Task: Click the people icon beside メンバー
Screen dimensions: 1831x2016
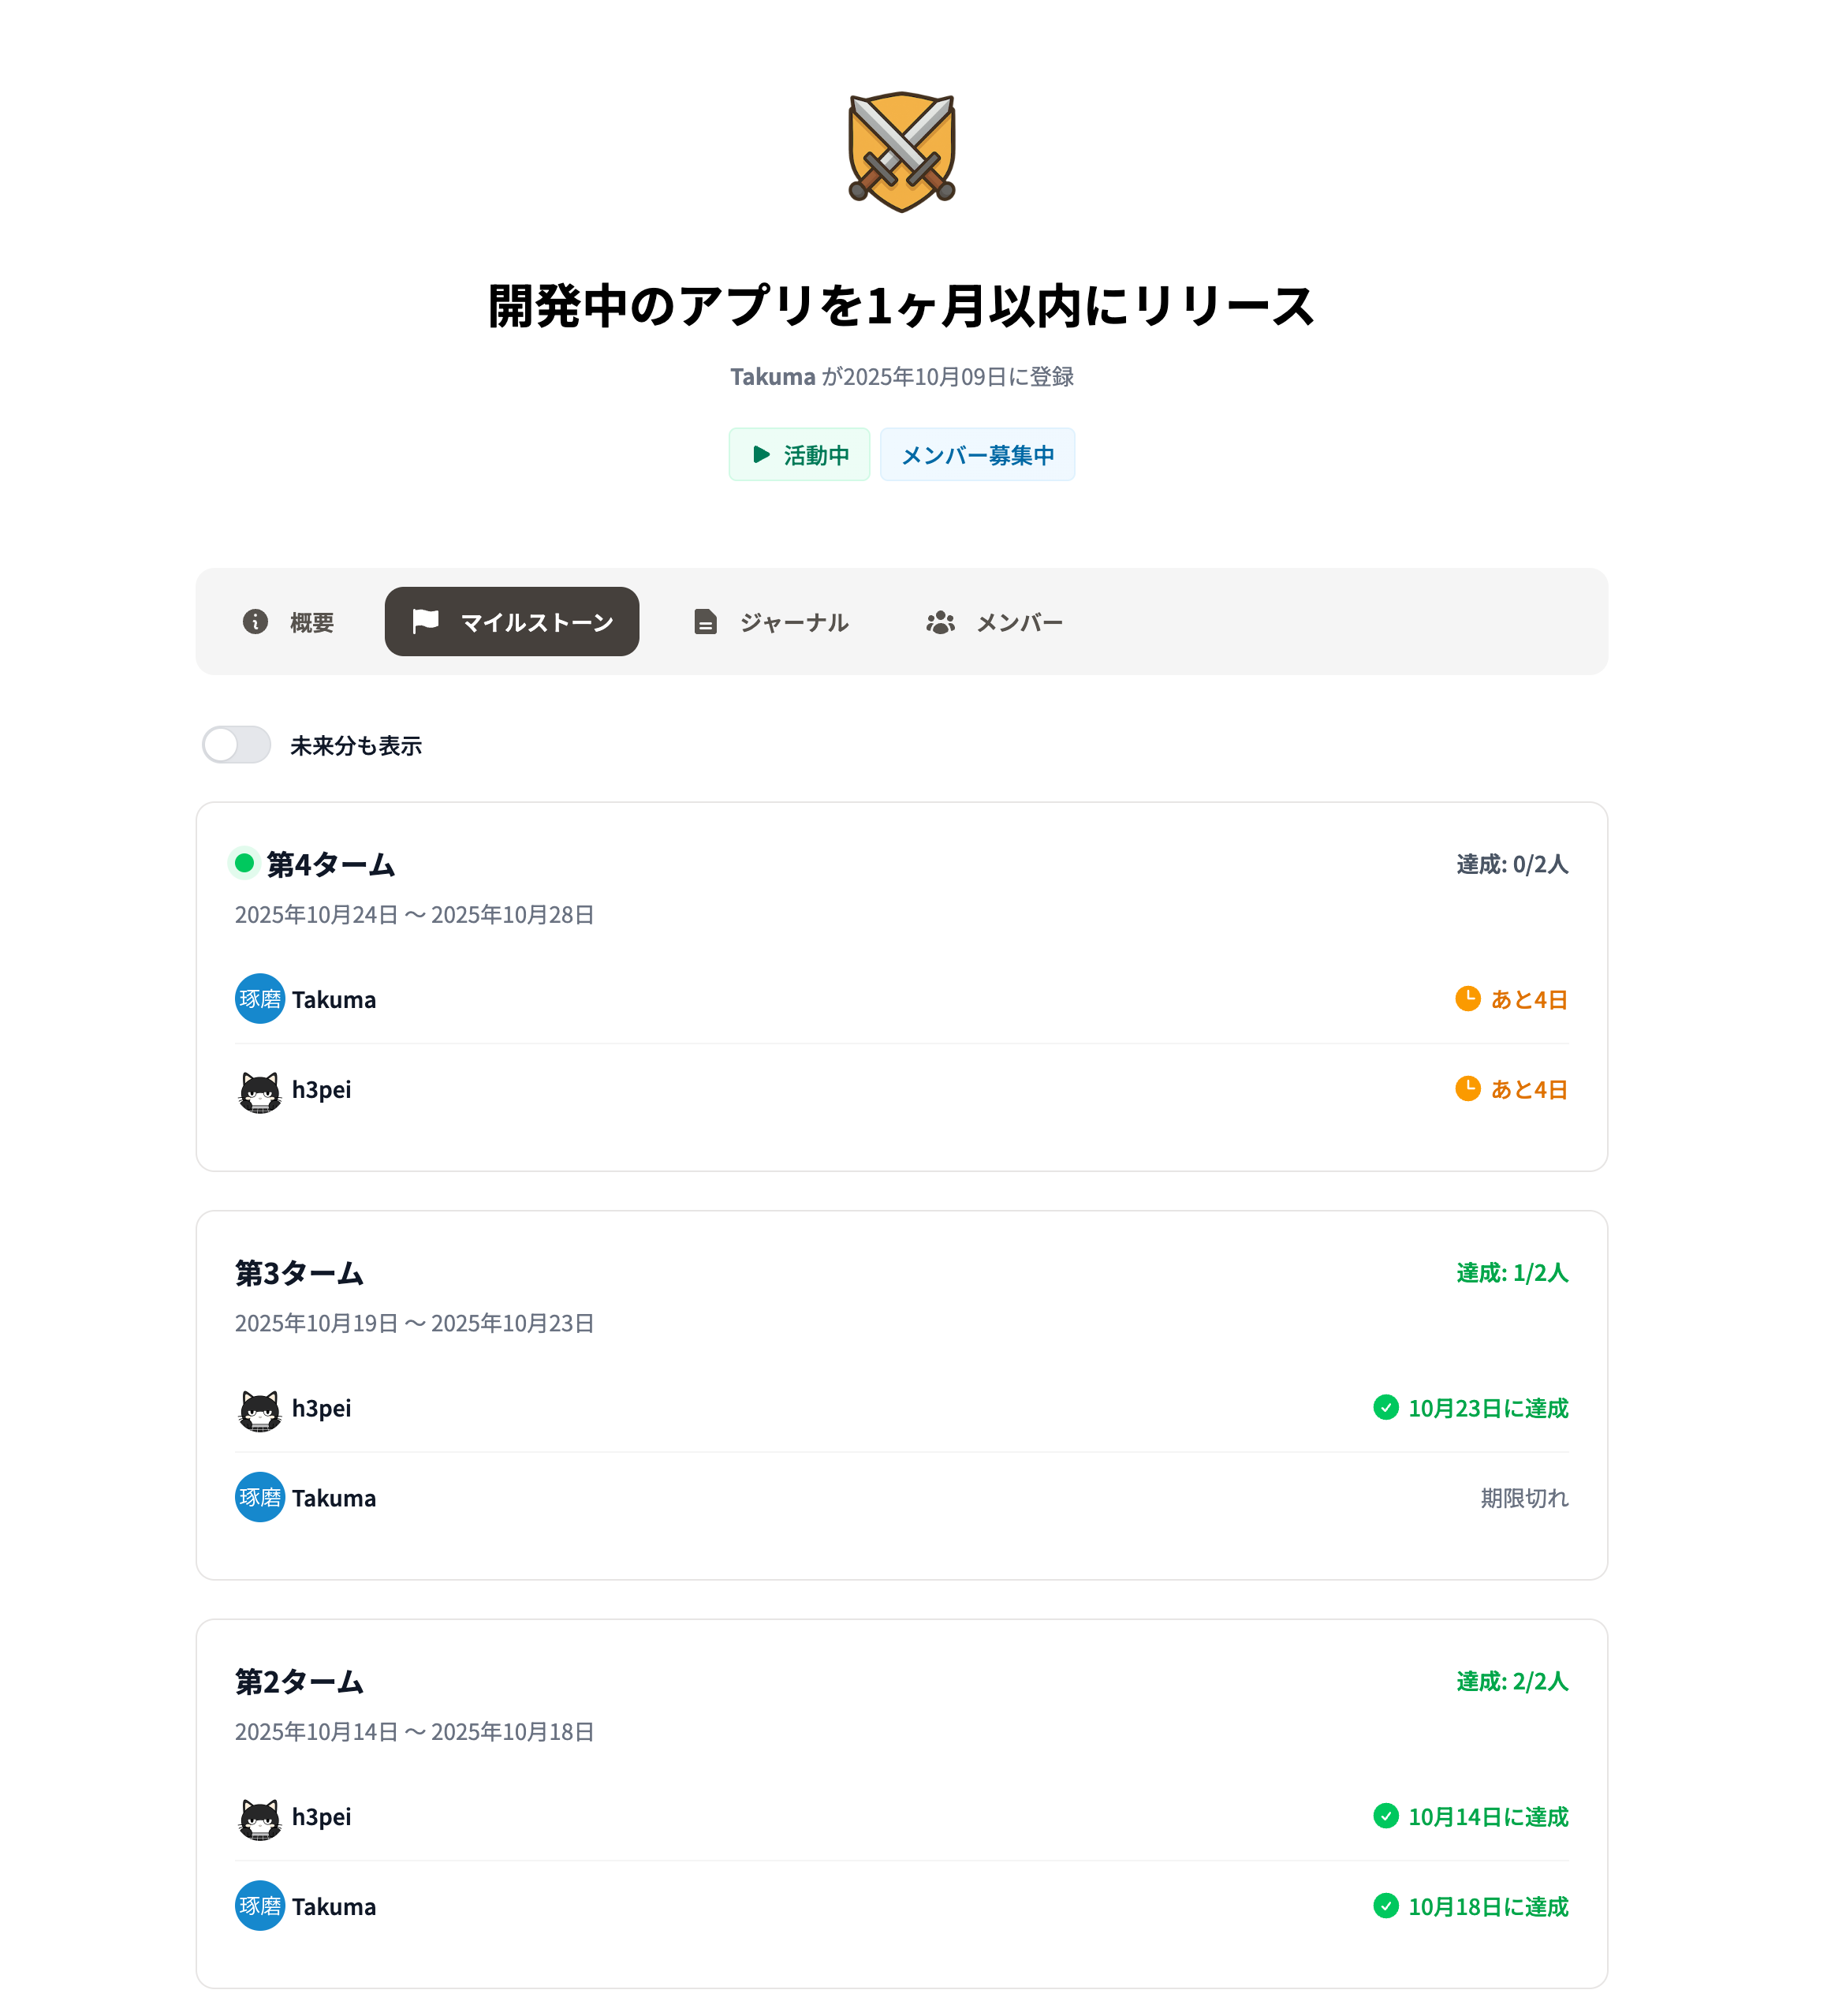Action: (939, 622)
